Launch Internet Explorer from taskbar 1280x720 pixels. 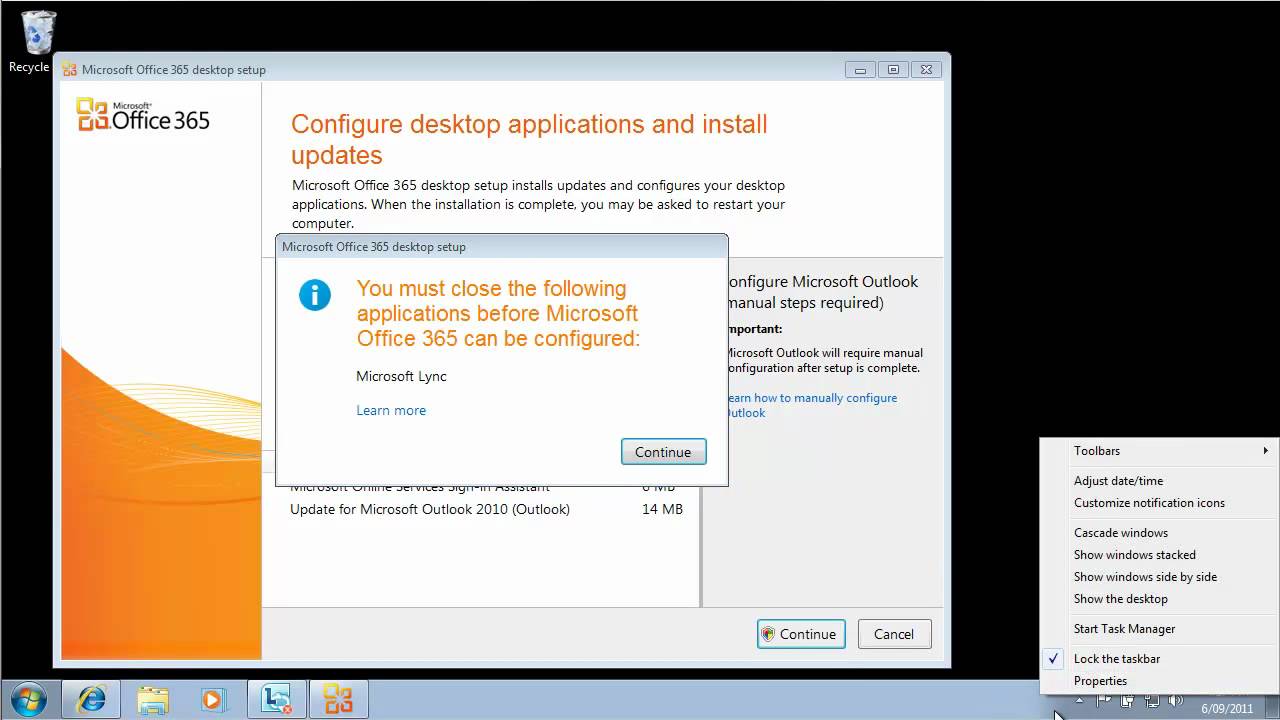coord(91,699)
